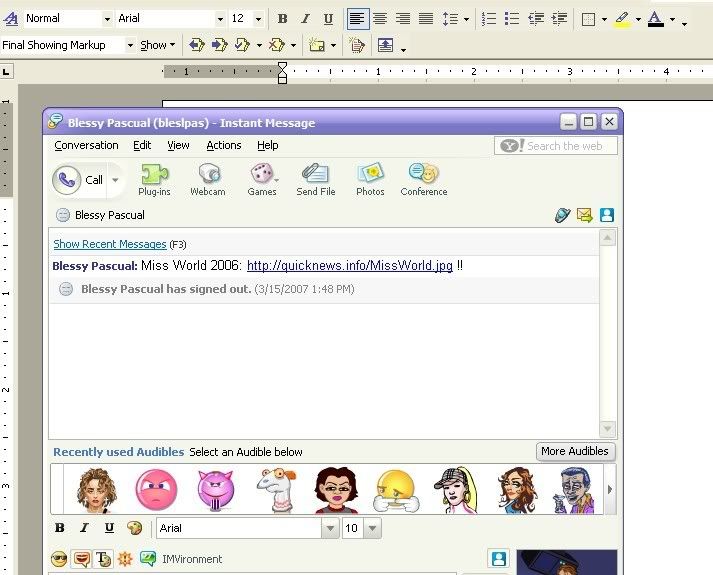Start a Conference from messenger toolbar
This screenshot has width=713, height=575.
[x=424, y=180]
